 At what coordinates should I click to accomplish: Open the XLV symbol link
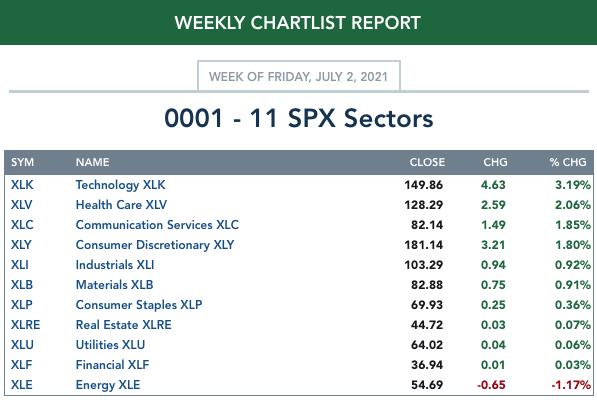21,205
